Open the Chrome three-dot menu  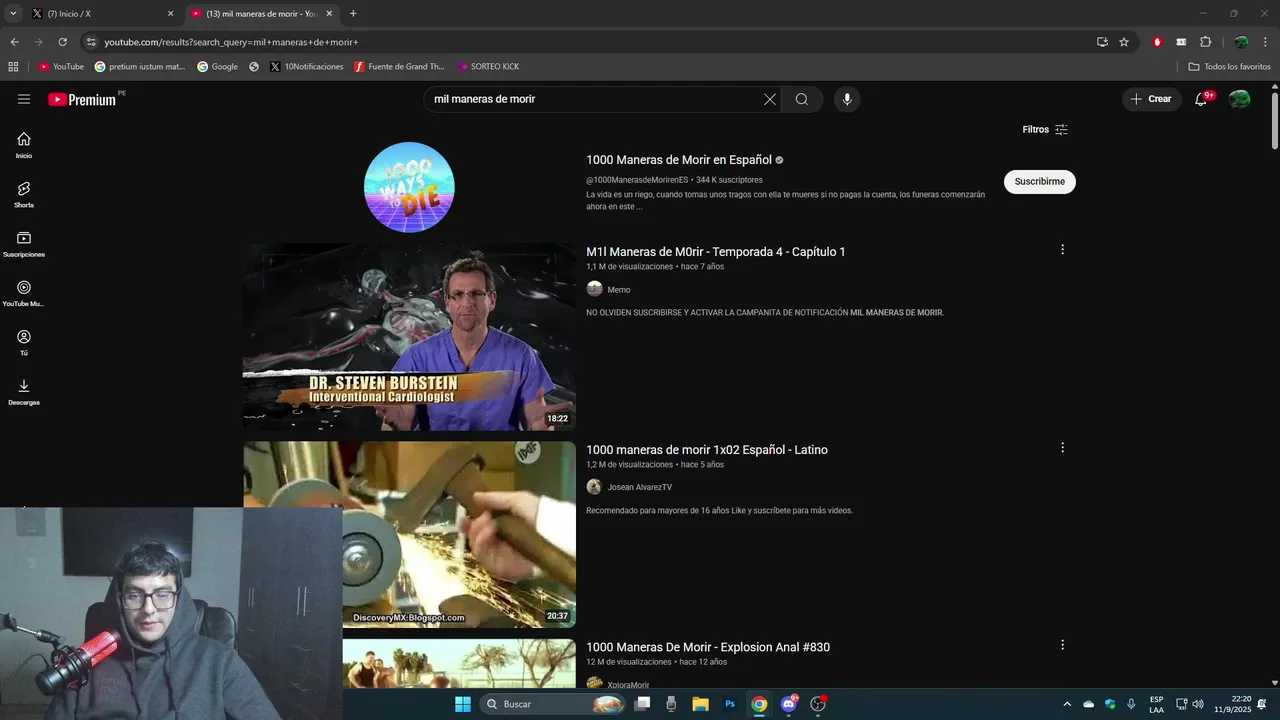(1265, 42)
